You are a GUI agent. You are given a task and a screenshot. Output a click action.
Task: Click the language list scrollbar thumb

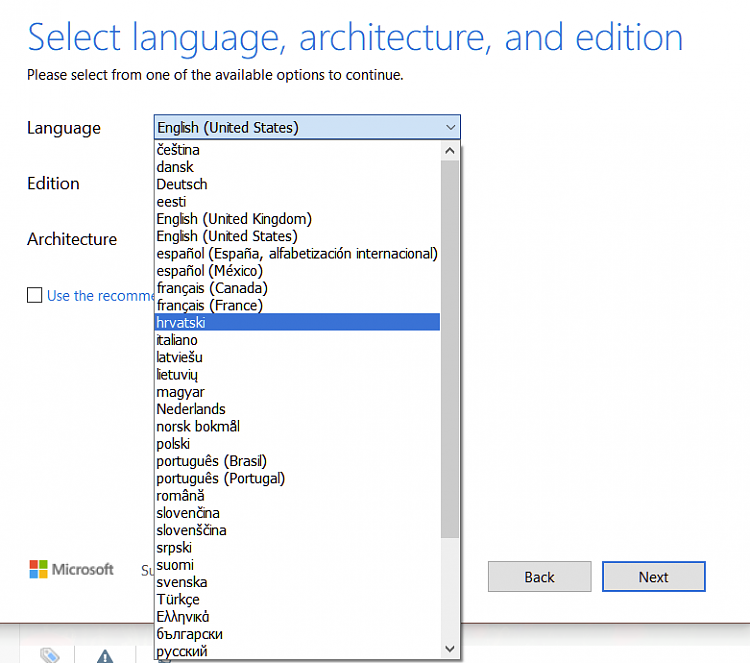pyautogui.click(x=450, y=349)
